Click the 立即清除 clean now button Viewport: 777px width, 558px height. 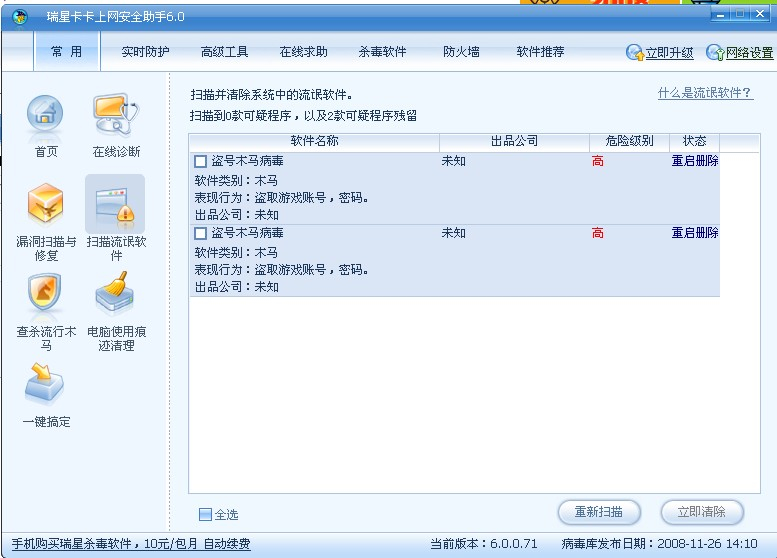pyautogui.click(x=702, y=512)
